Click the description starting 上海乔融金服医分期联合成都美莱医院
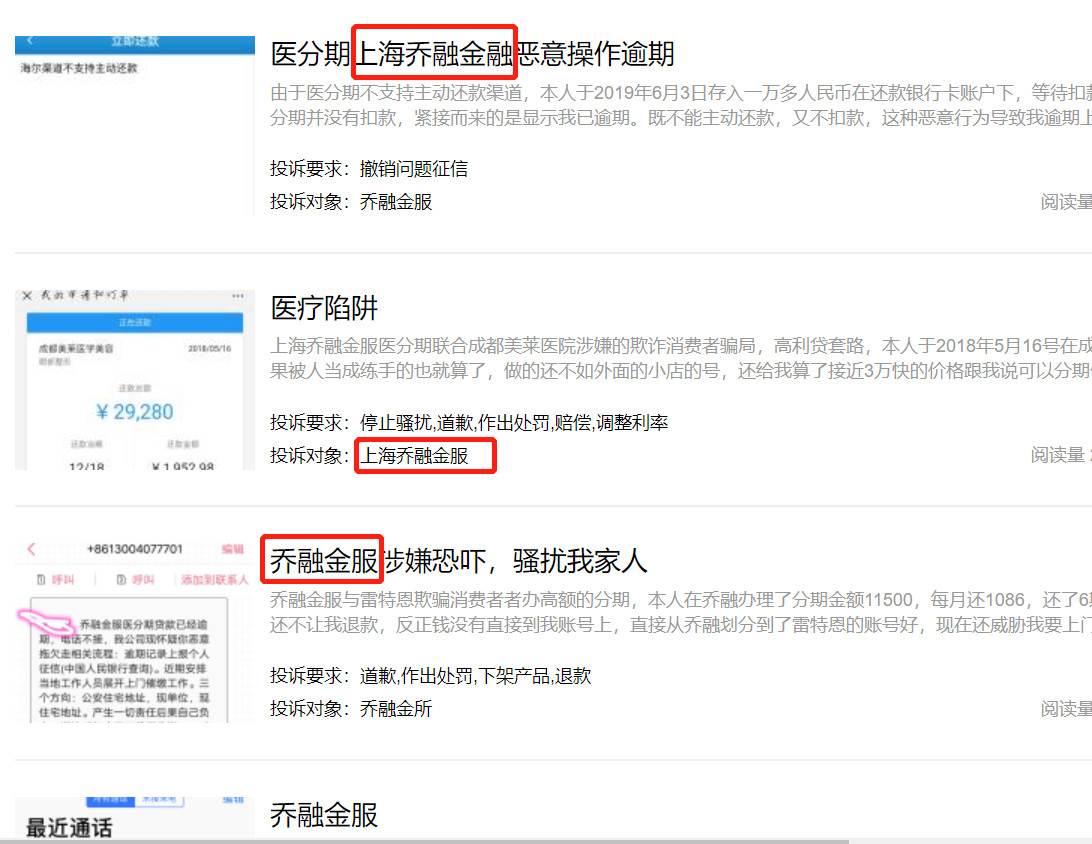The height and width of the screenshot is (844, 1092). click(x=681, y=359)
